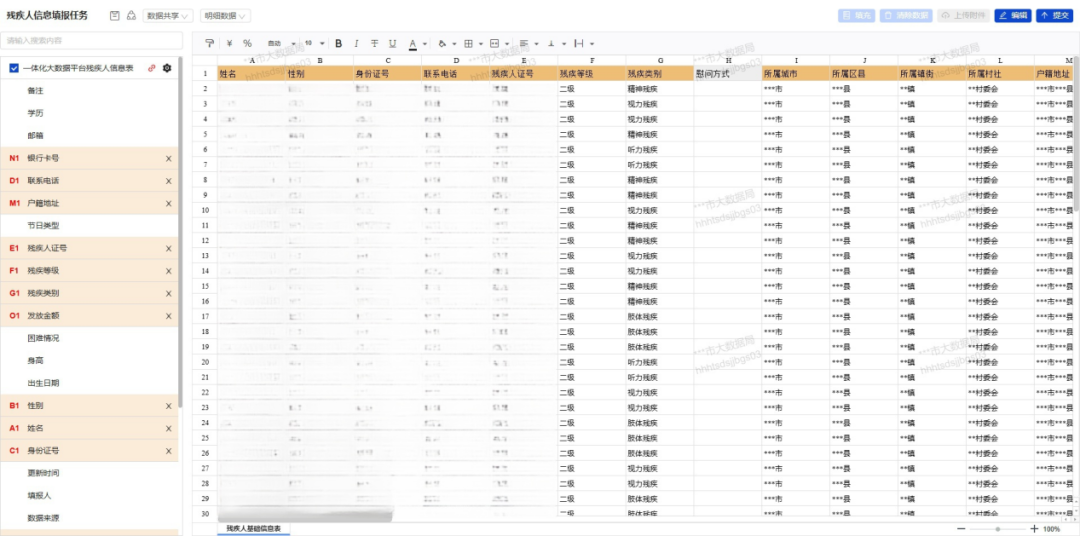Select the 残疾人基础信息表 sheet tab

(x=253, y=528)
